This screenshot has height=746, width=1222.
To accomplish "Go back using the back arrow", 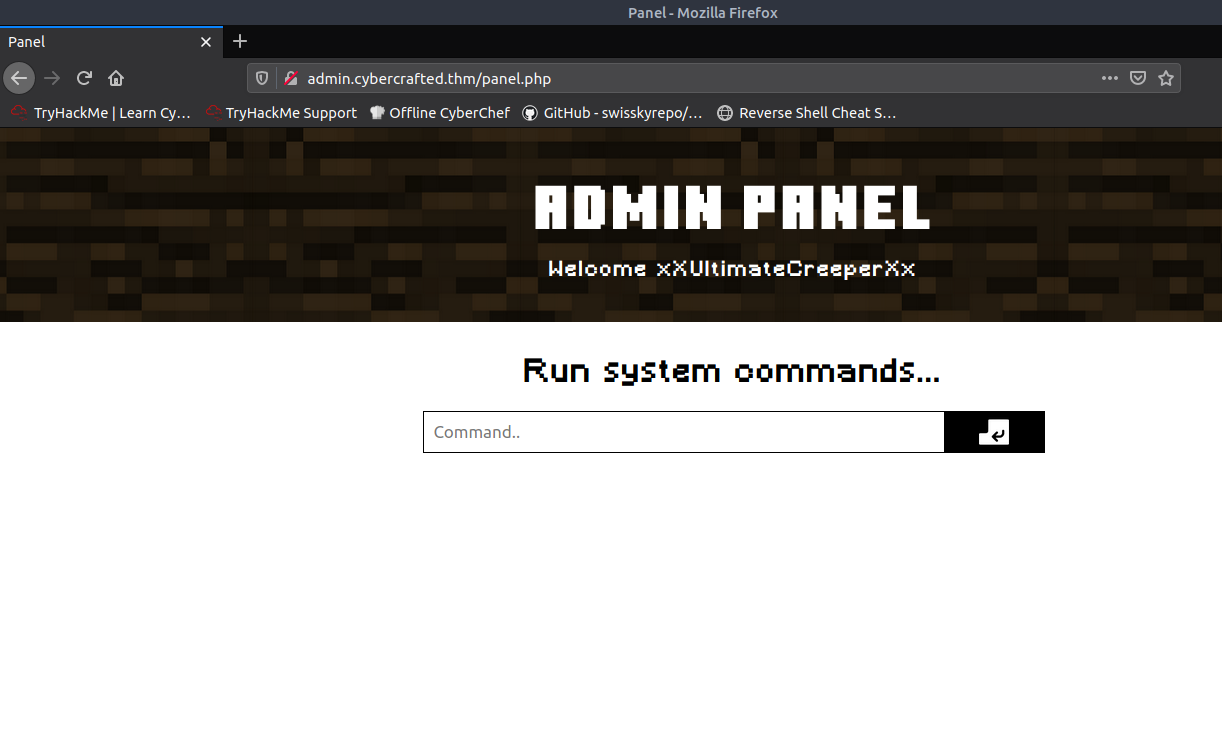I will (19, 78).
